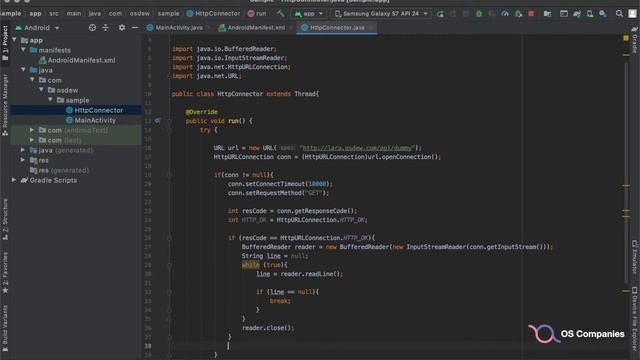Collapse the java folder
The width and height of the screenshot is (640, 360).
23,70
